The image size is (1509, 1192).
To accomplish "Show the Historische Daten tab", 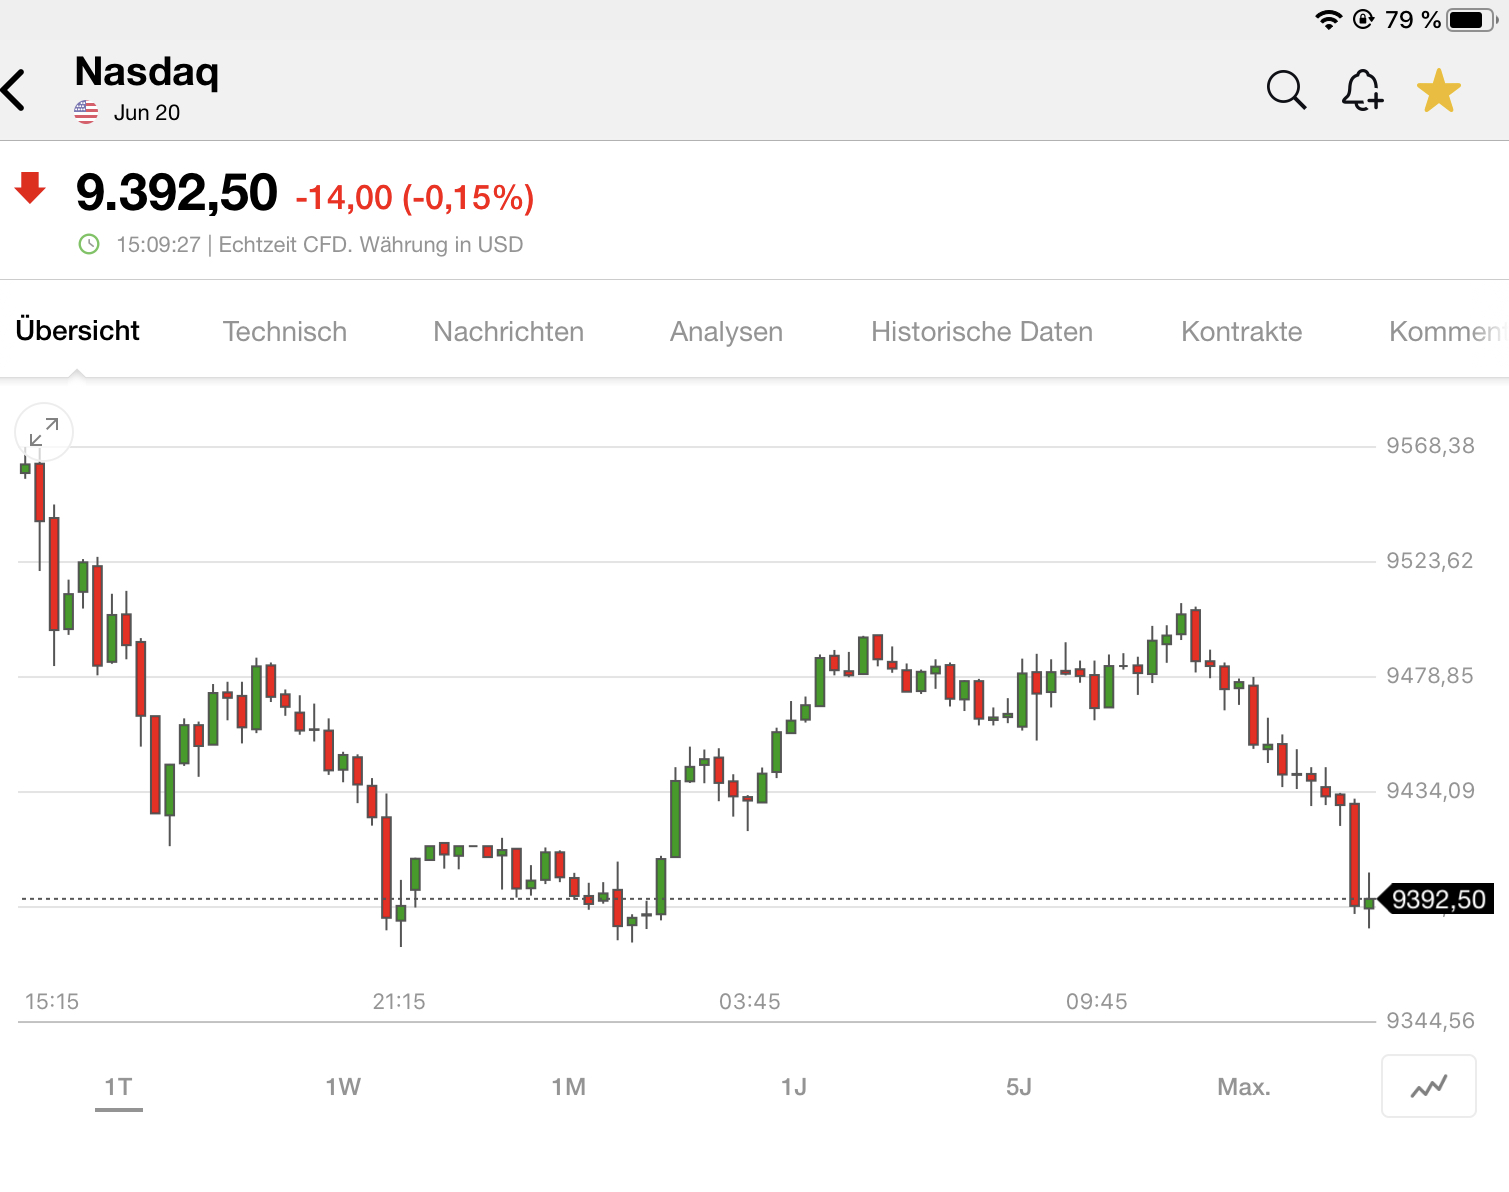I will [x=981, y=331].
